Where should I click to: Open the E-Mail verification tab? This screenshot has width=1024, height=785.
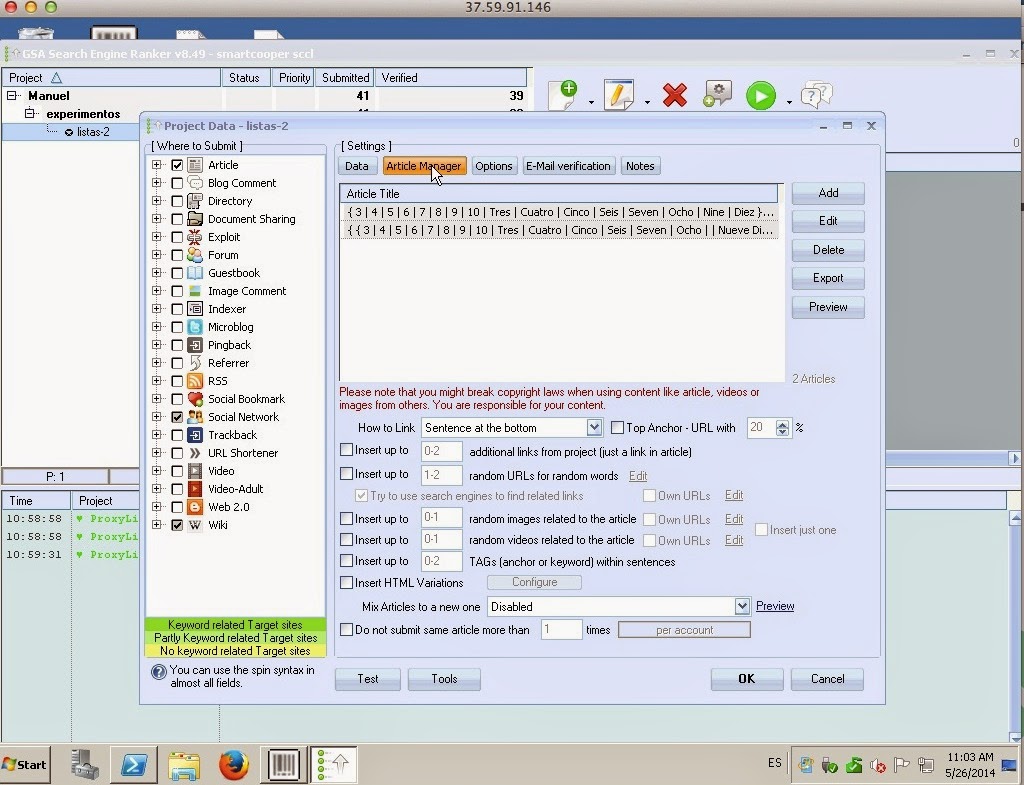coord(568,166)
